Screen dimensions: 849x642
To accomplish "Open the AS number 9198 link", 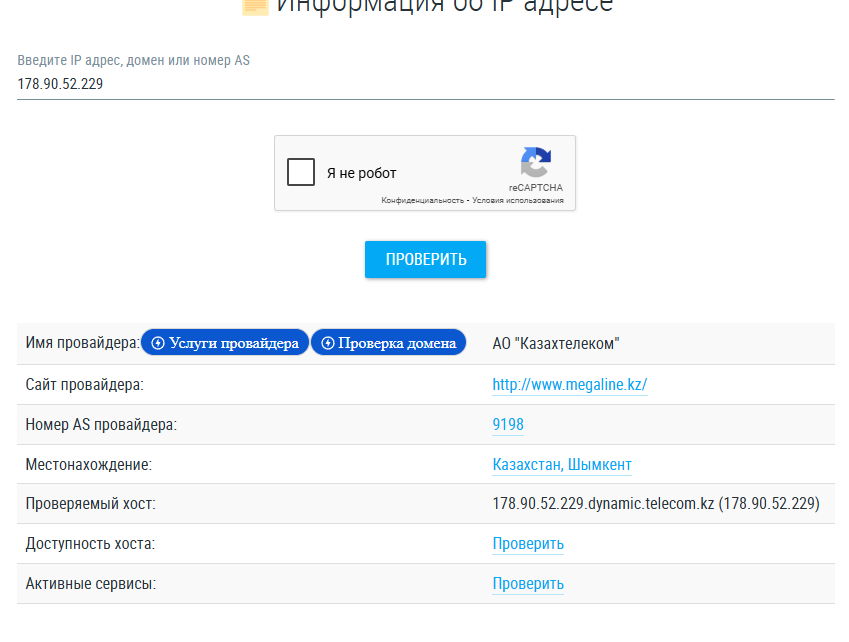I will point(508,424).
